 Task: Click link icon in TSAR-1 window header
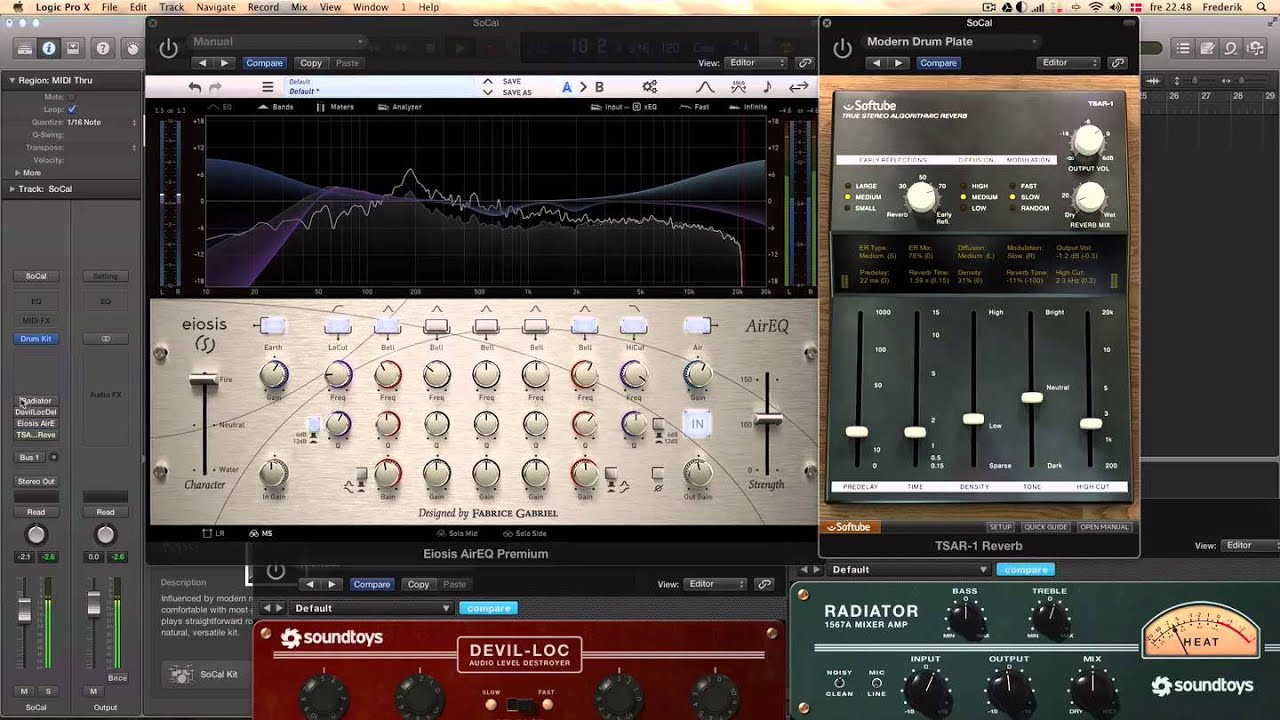(x=1118, y=63)
